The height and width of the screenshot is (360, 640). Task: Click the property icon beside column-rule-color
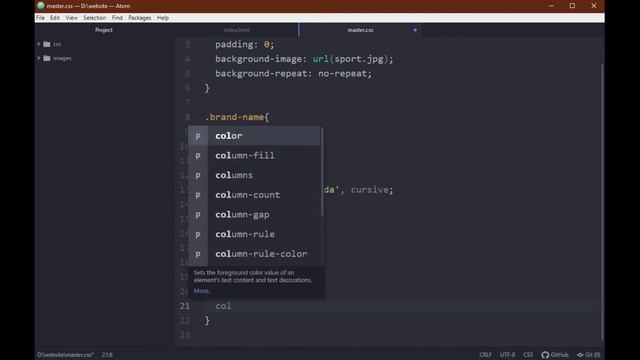coord(198,254)
